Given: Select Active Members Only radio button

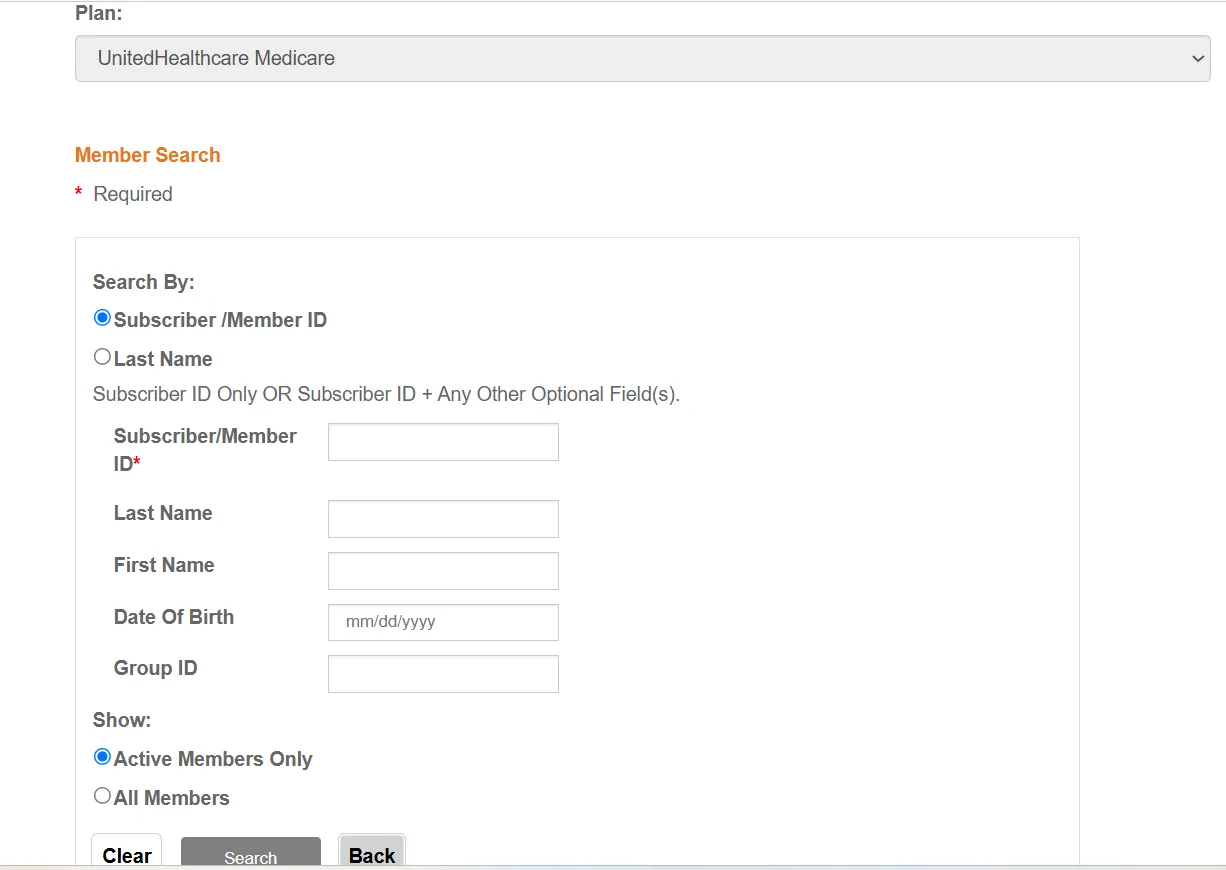Looking at the screenshot, I should 102,757.
